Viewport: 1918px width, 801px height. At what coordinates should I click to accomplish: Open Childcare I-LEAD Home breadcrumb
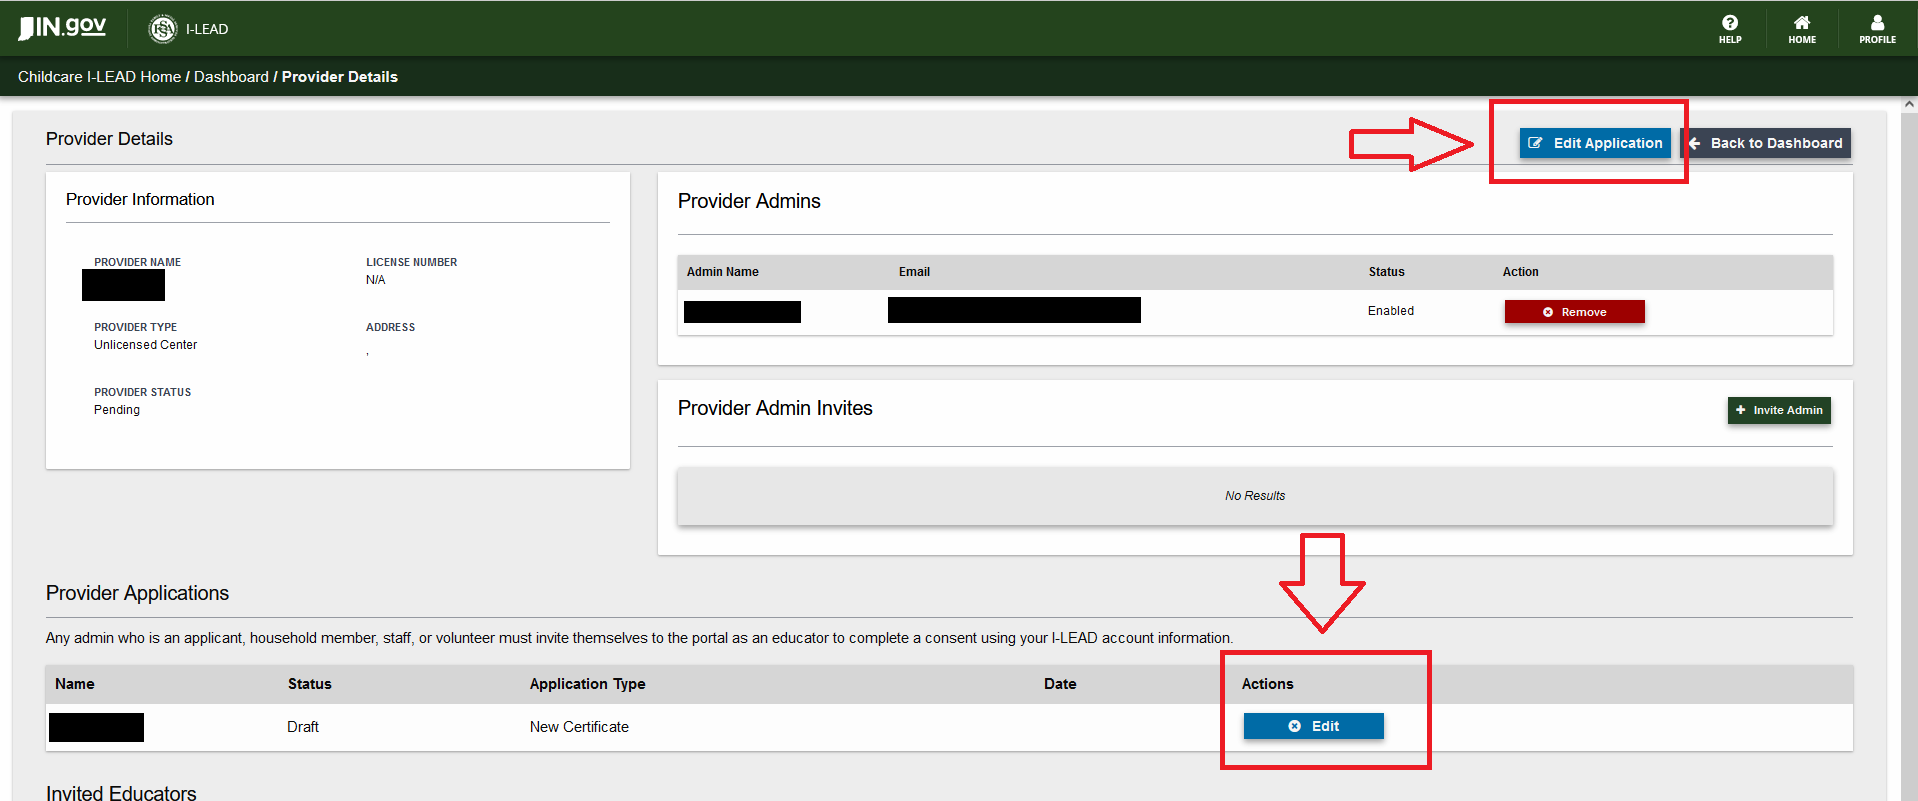tap(99, 77)
